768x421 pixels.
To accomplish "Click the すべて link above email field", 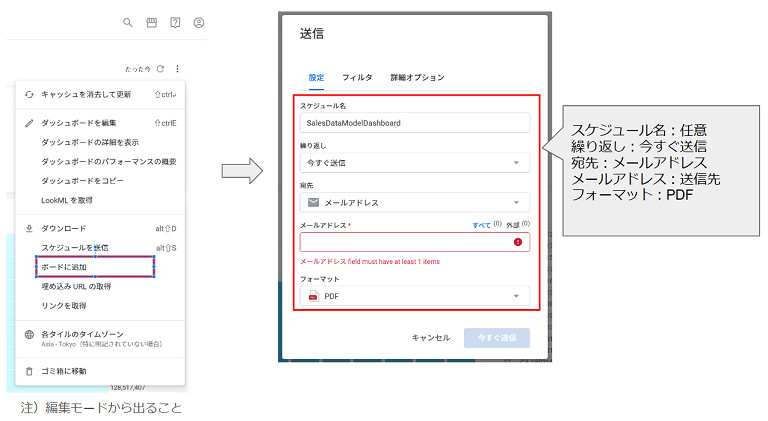I will [x=481, y=225].
